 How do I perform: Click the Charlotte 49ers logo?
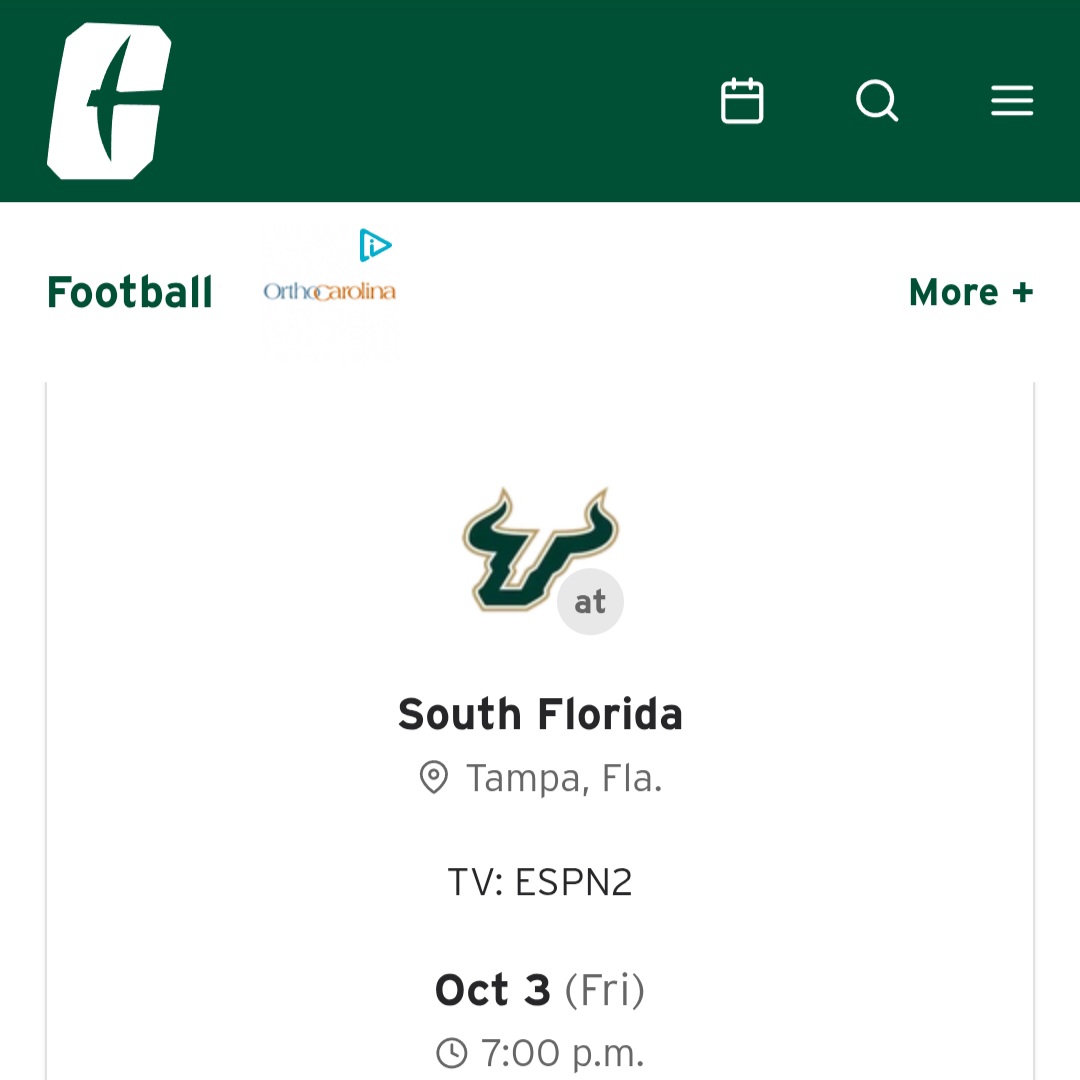click(109, 101)
